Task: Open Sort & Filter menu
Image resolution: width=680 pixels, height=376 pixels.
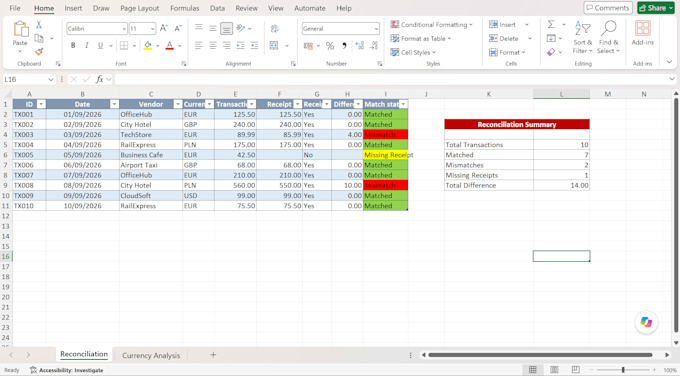Action: (x=582, y=38)
